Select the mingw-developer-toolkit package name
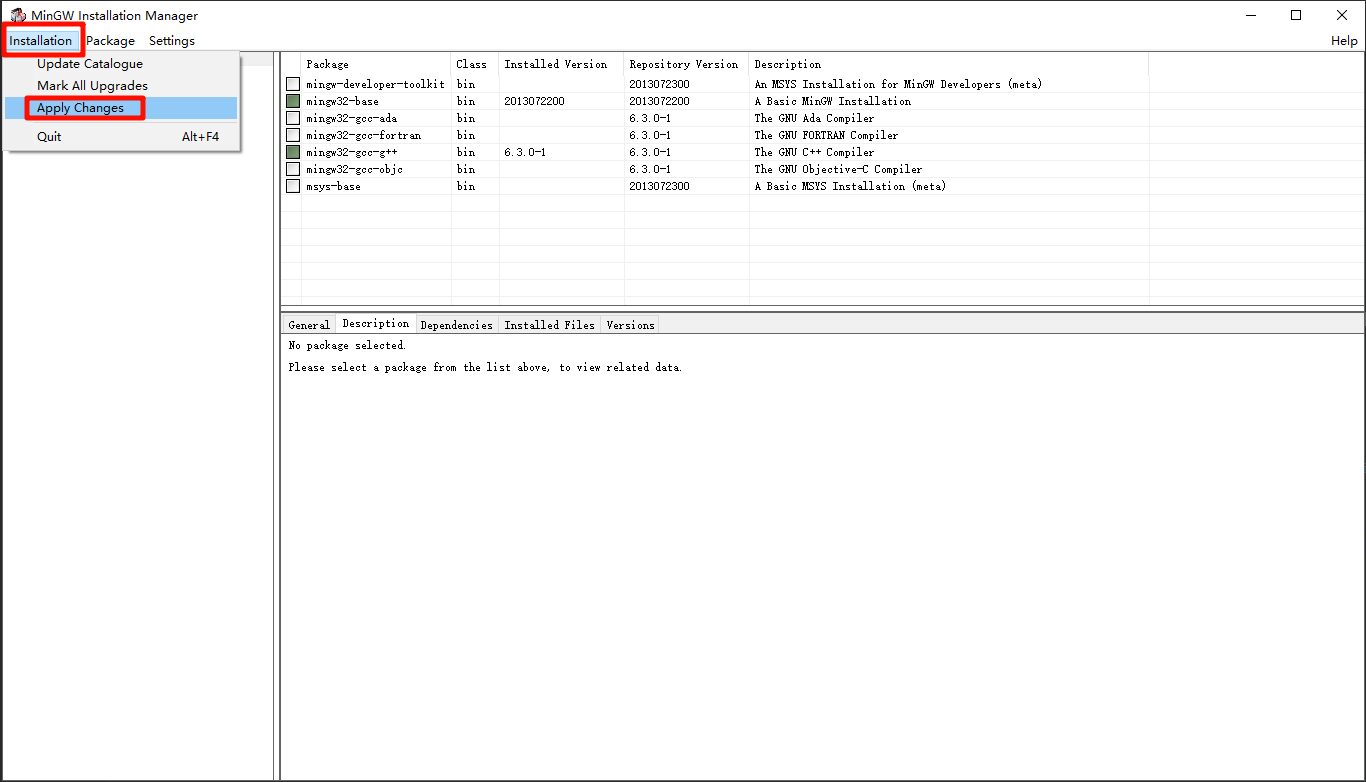Image resolution: width=1366 pixels, height=782 pixels. (375, 84)
